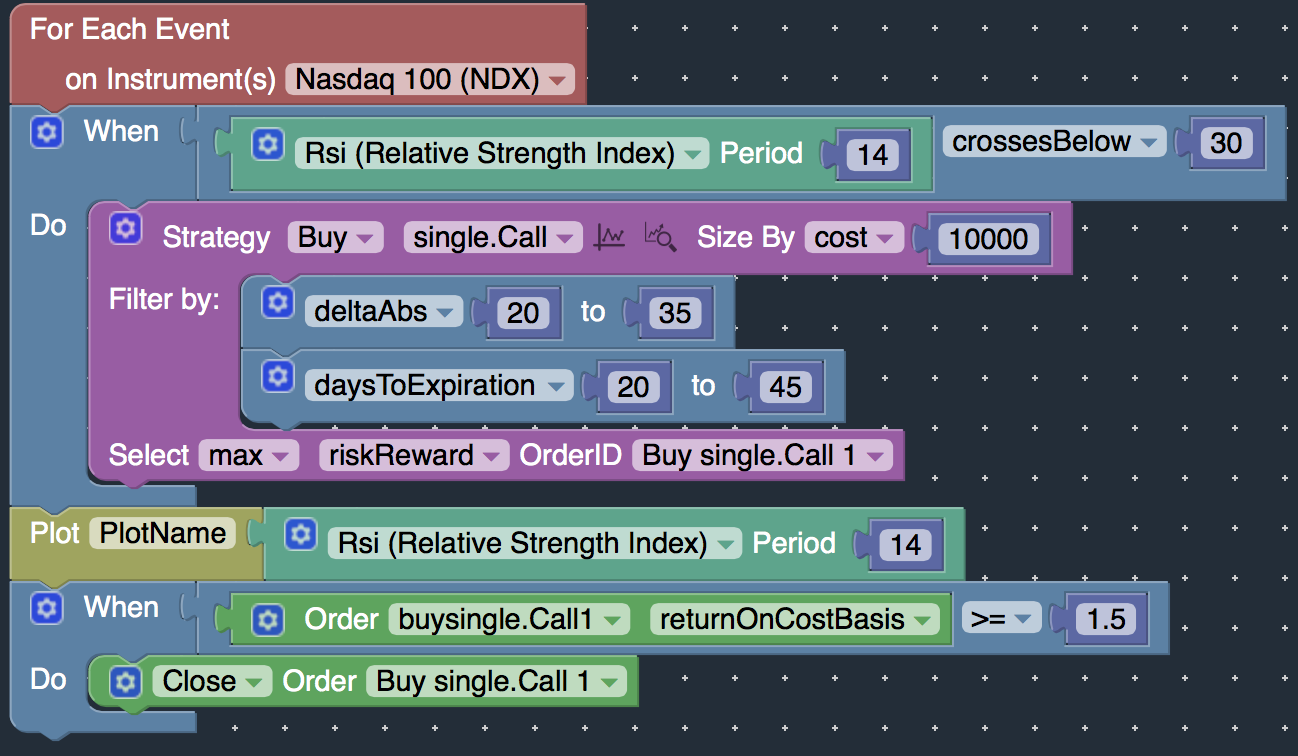Image resolution: width=1298 pixels, height=756 pixels.
Task: Edit the crossesBelow threshold value 30
Action: [x=1226, y=143]
